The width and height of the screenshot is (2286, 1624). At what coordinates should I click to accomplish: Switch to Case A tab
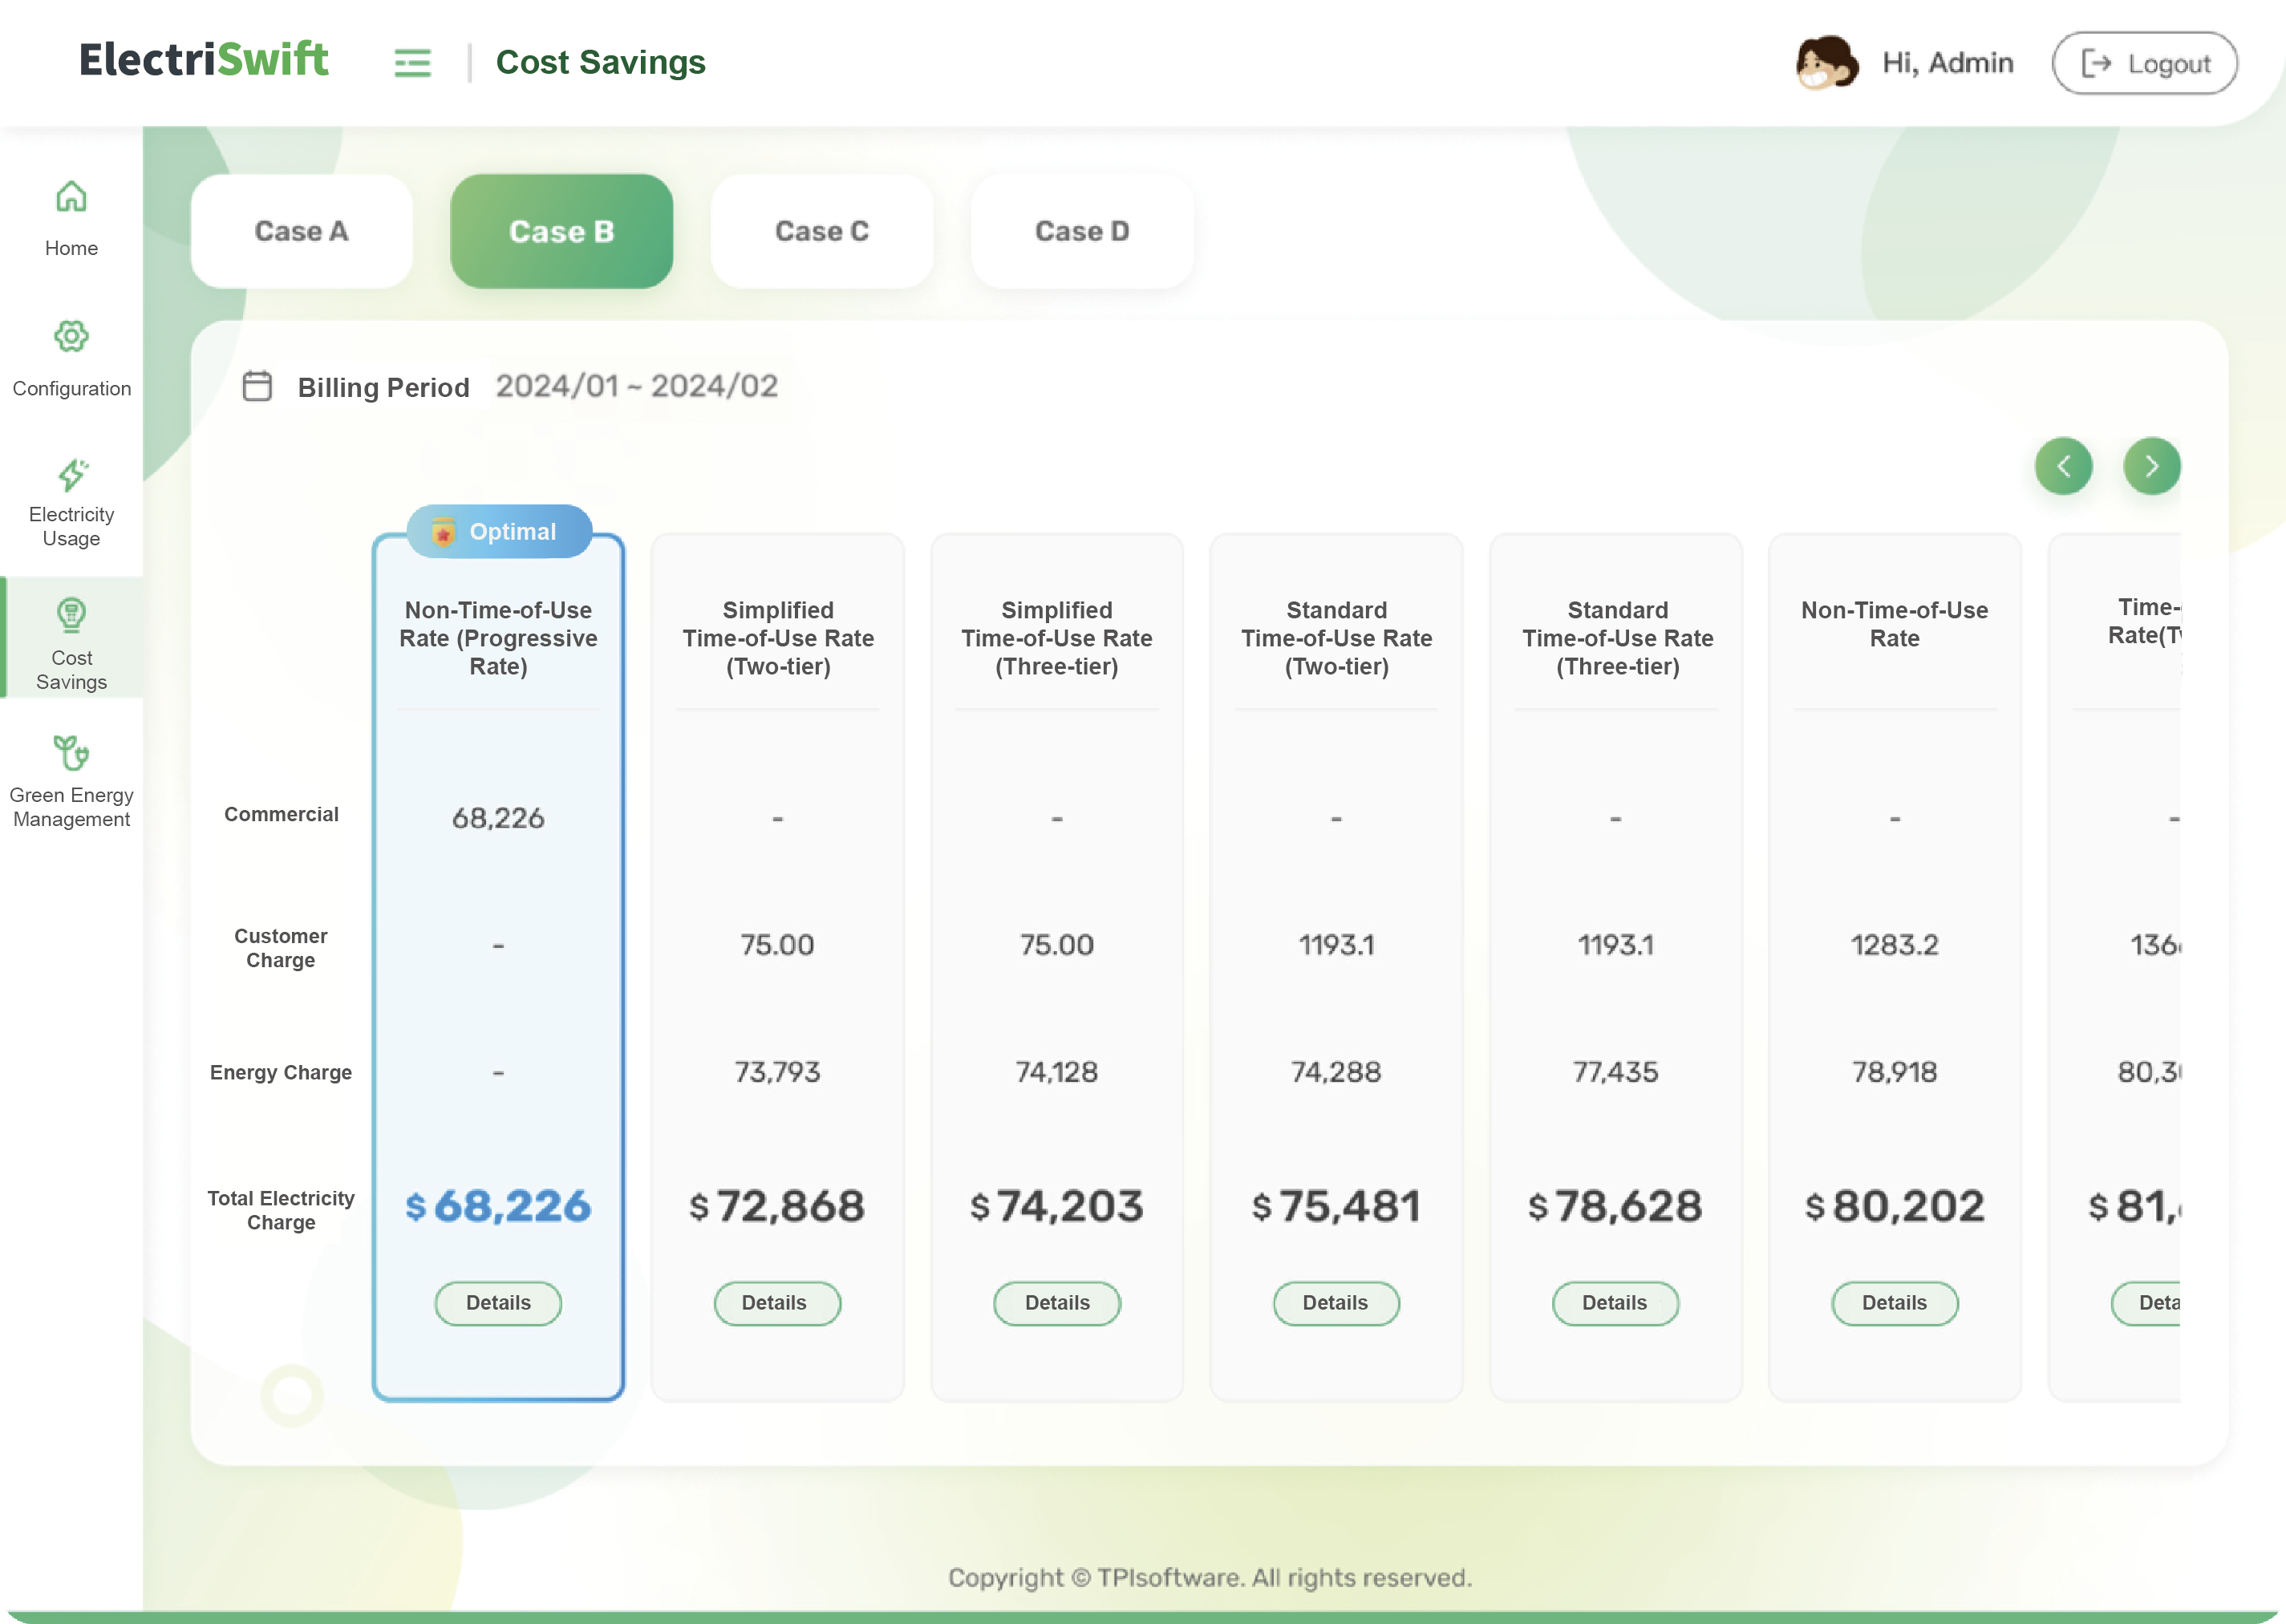[301, 231]
